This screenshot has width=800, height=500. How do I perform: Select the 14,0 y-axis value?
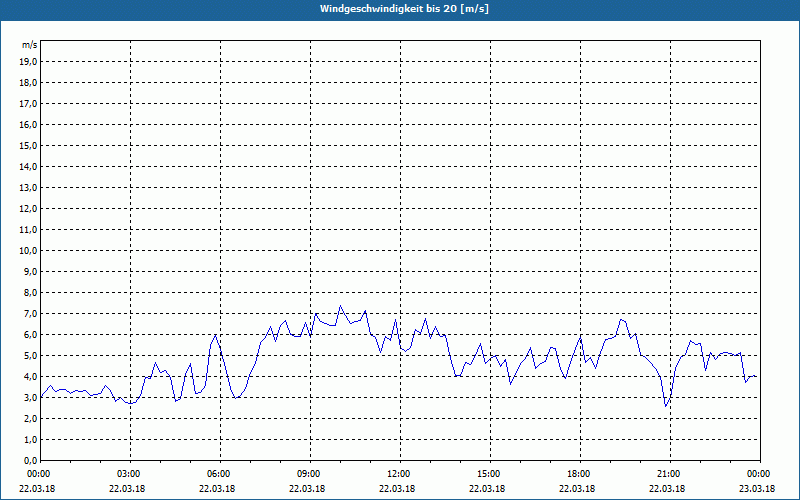[27, 166]
